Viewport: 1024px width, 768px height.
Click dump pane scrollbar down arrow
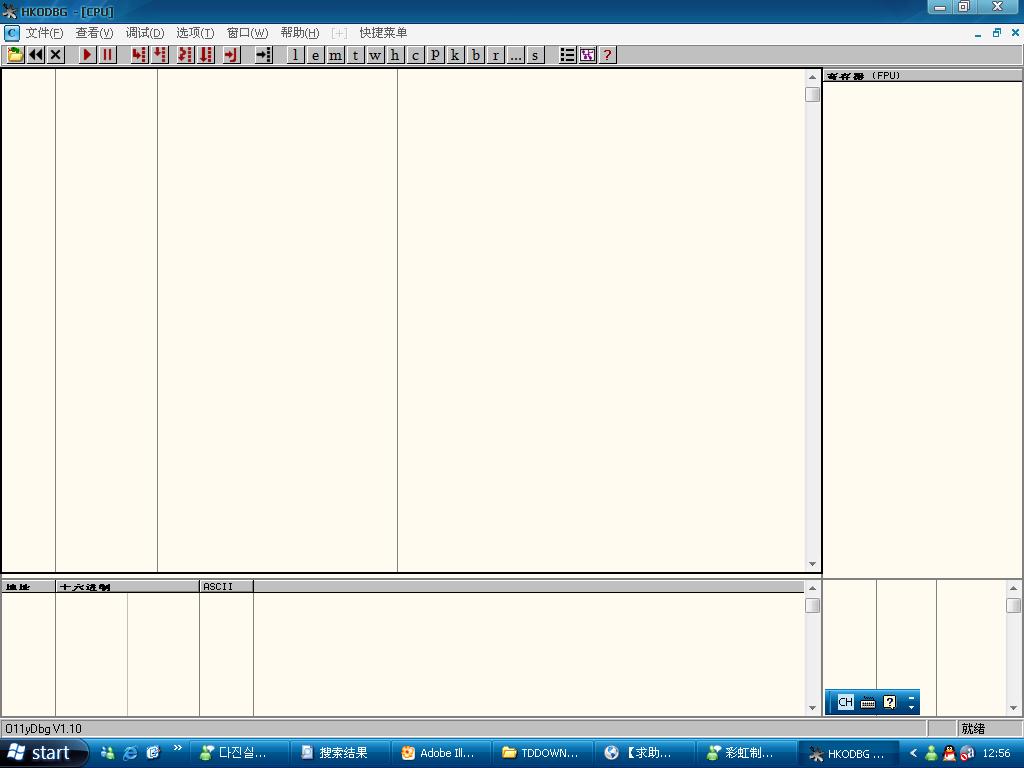(x=812, y=708)
